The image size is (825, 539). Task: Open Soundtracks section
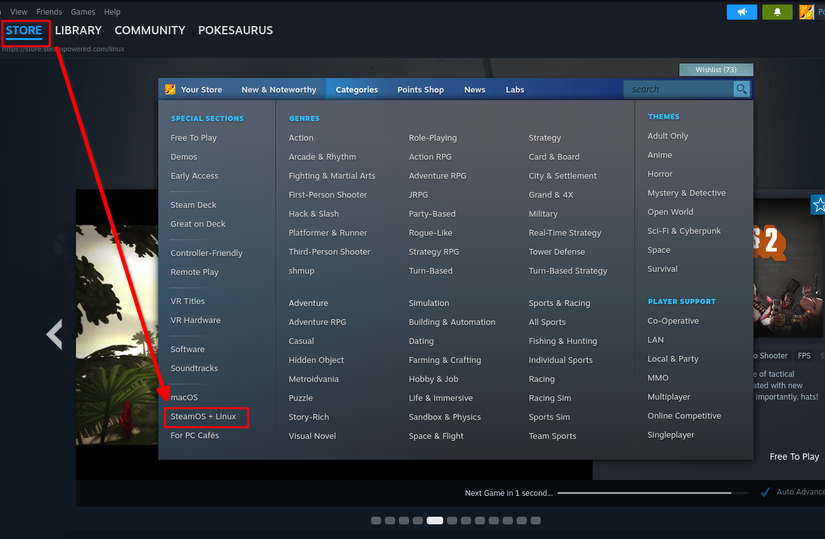pyautogui.click(x=194, y=368)
